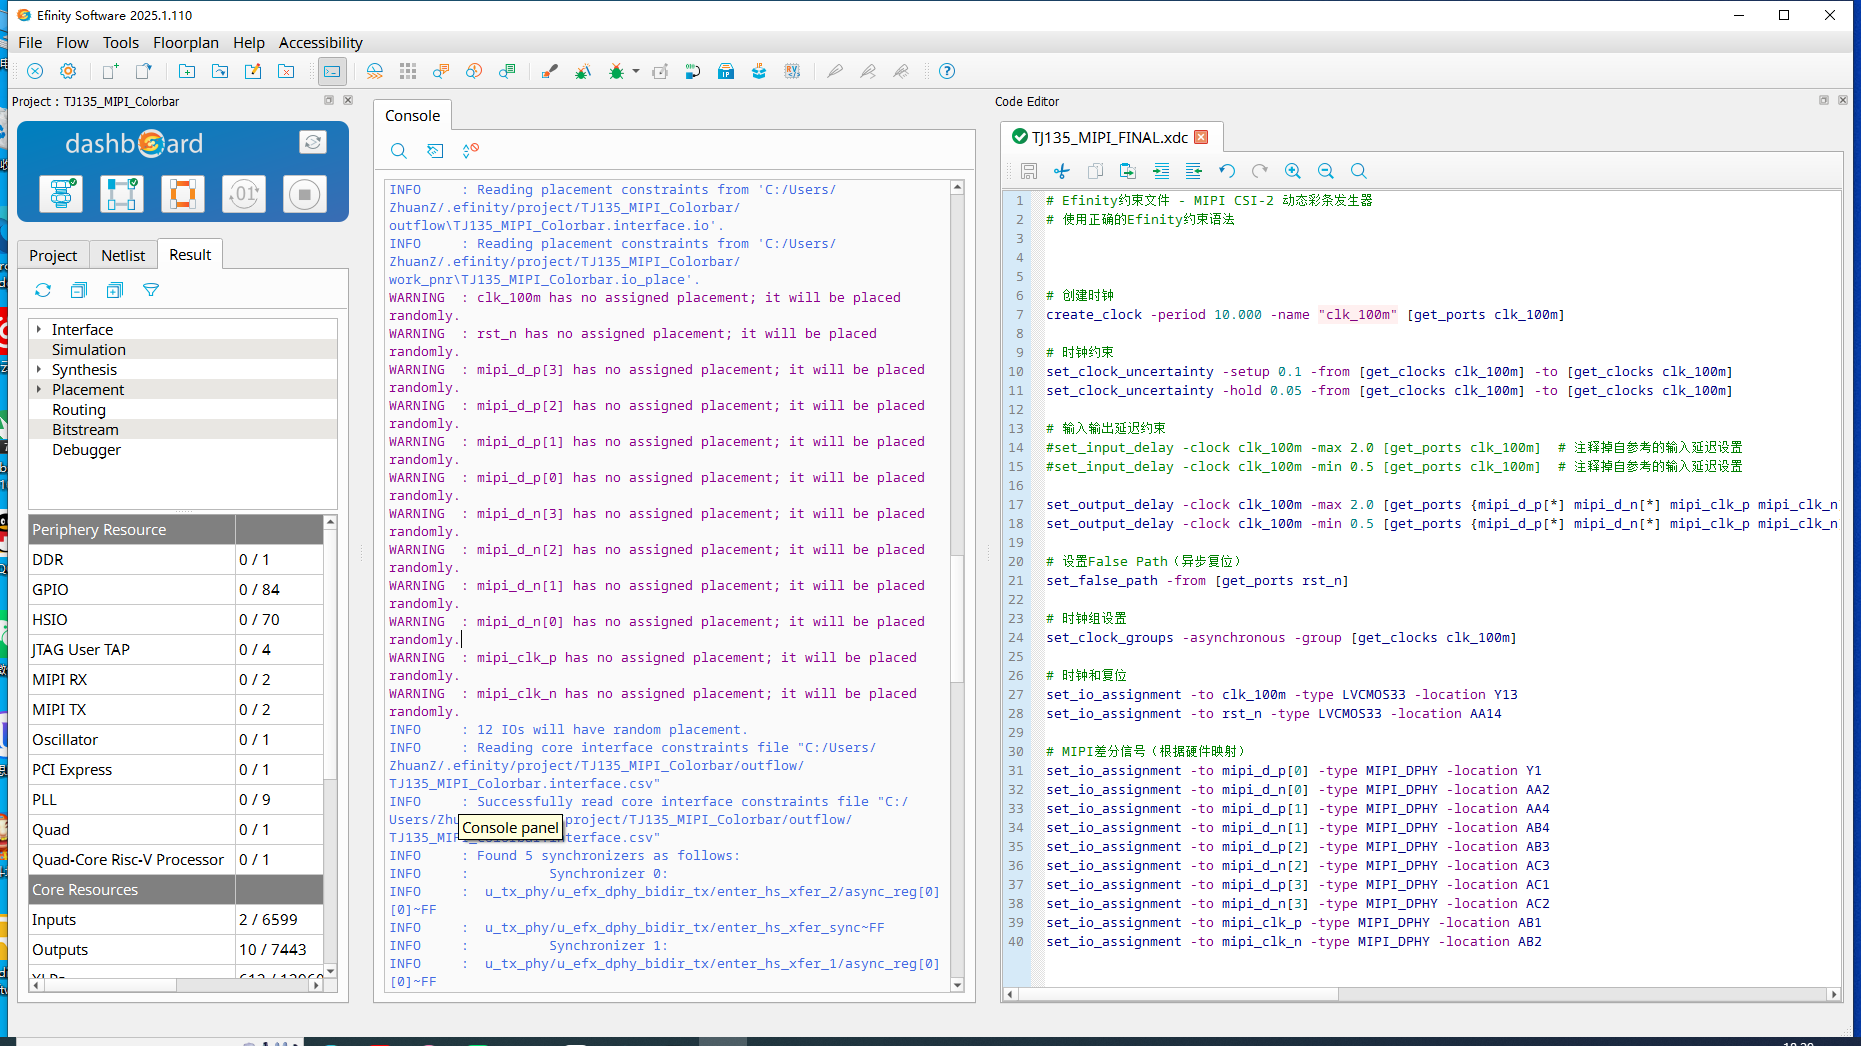Run Synthesis from dashboard icon
Screen dimensions: 1861x1046
61,193
